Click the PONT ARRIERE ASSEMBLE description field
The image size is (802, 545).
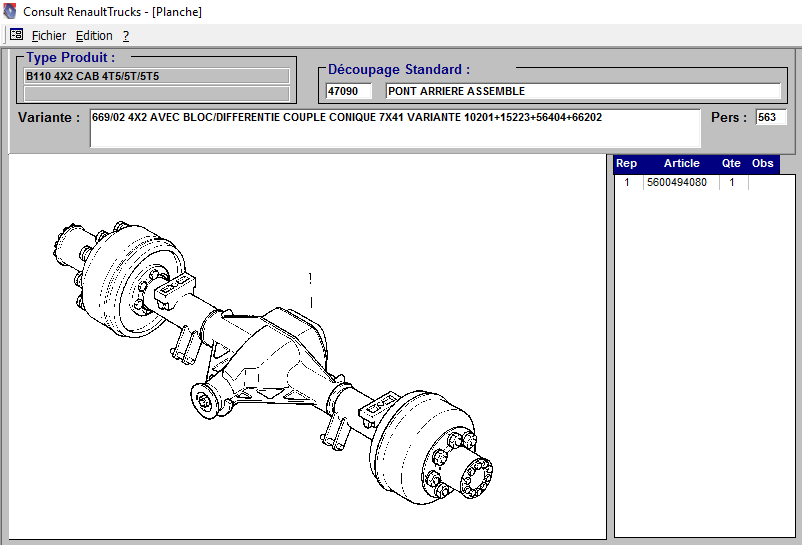(x=583, y=91)
